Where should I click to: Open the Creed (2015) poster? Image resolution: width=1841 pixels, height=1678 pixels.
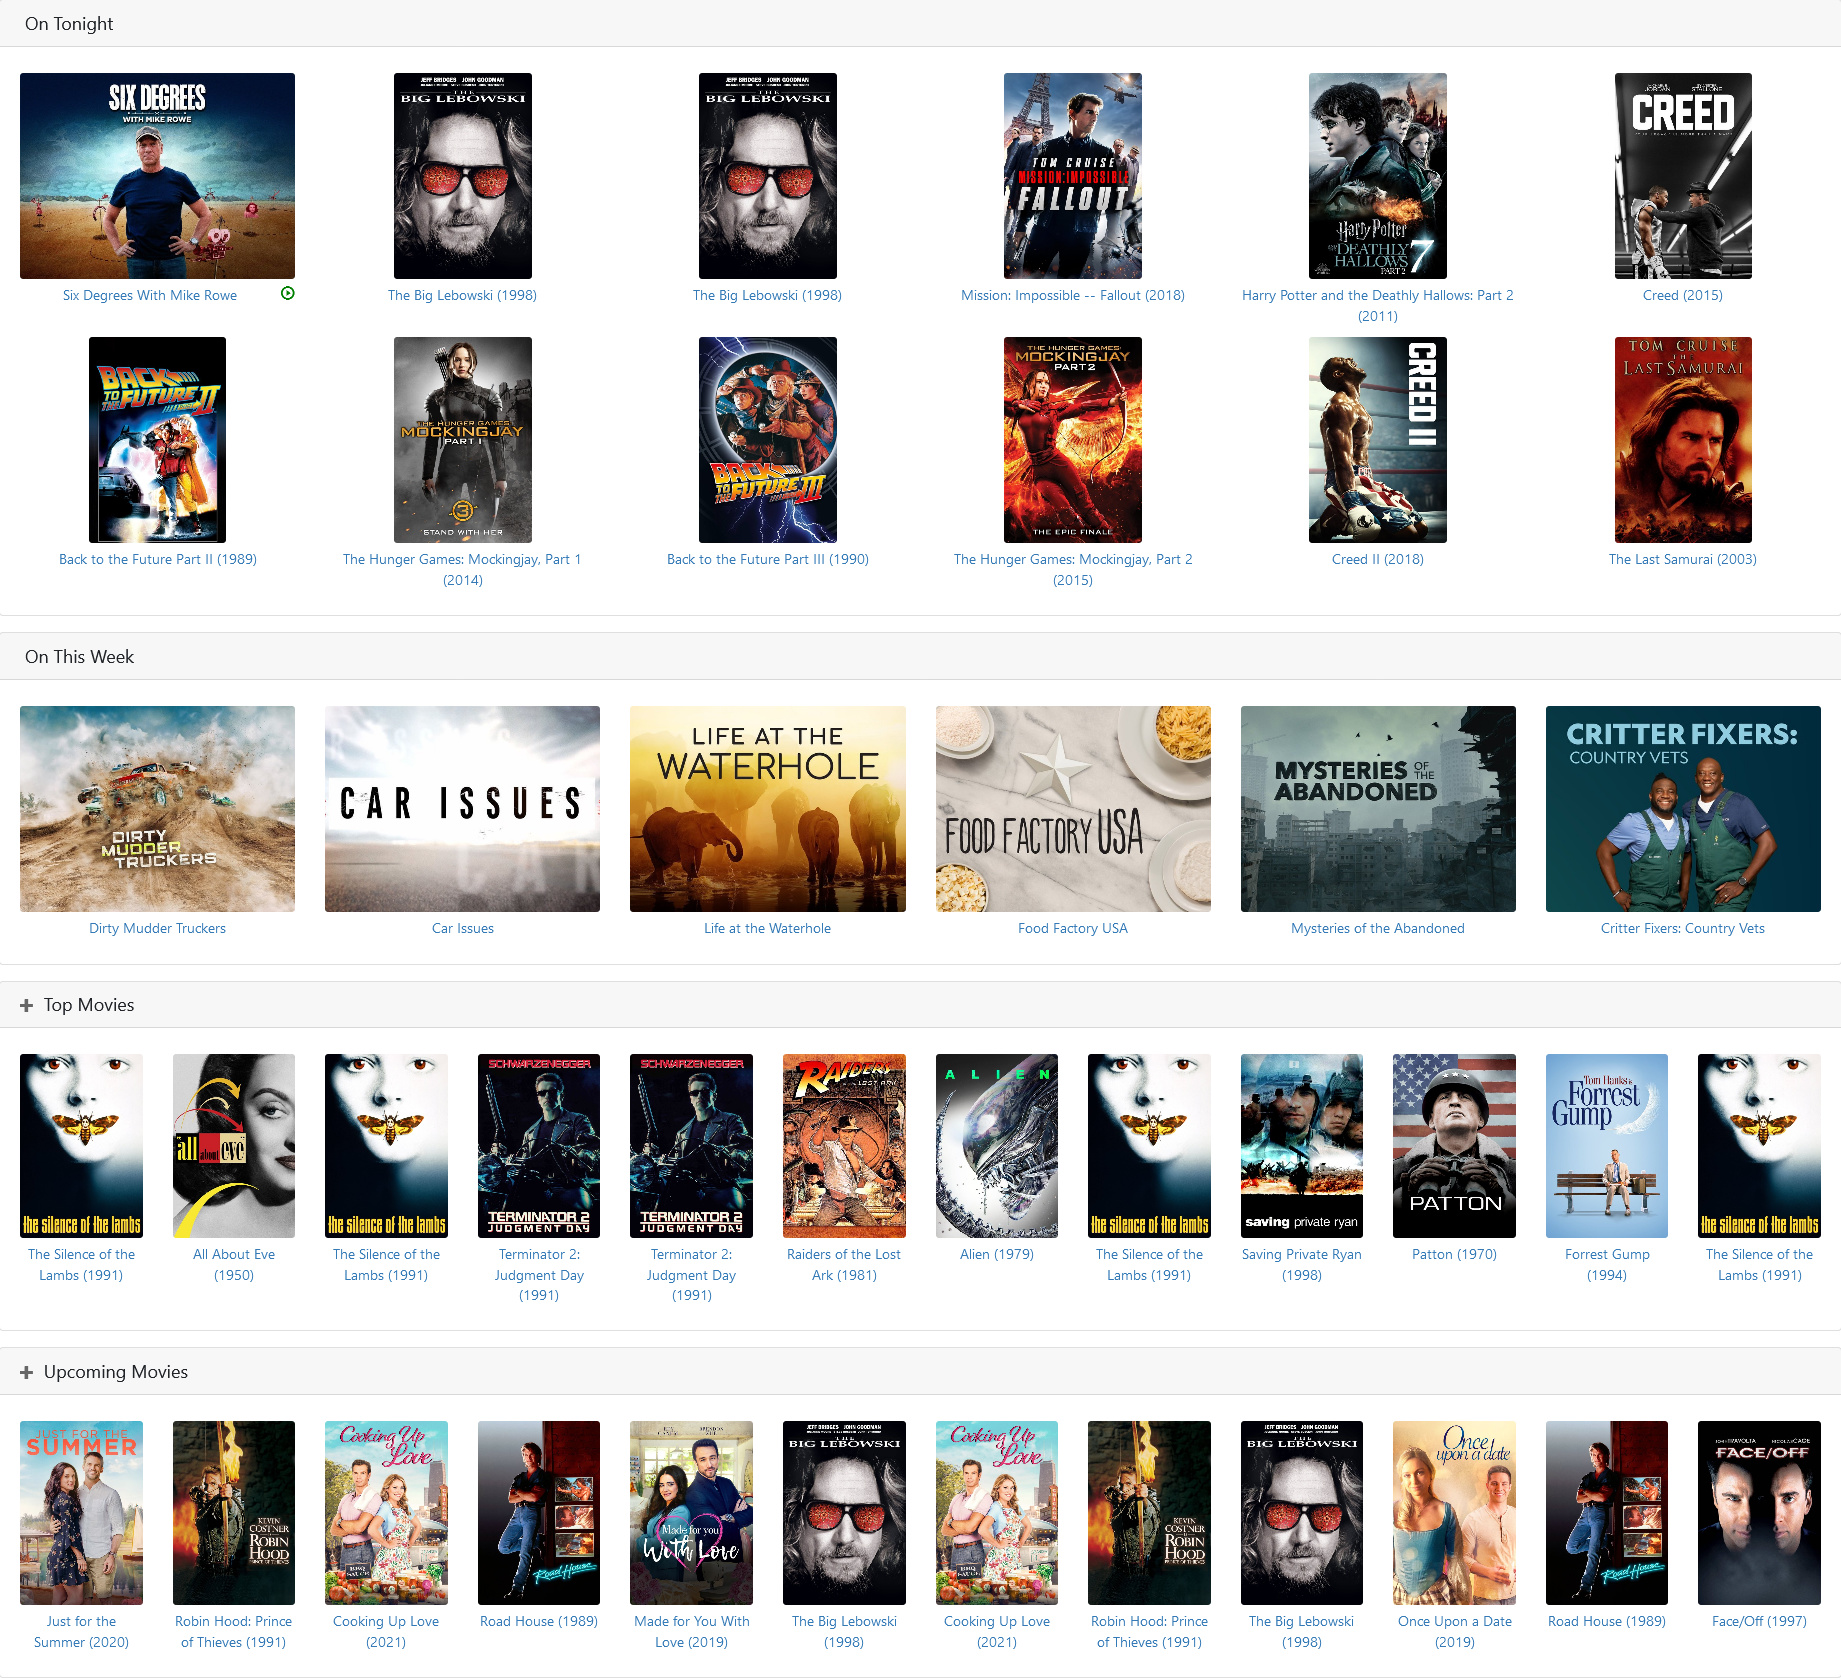1682,176
